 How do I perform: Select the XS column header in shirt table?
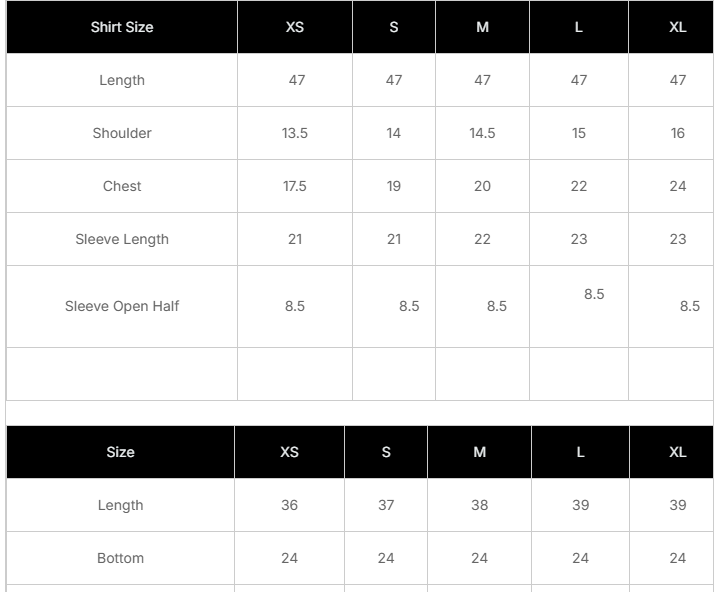coord(295,27)
